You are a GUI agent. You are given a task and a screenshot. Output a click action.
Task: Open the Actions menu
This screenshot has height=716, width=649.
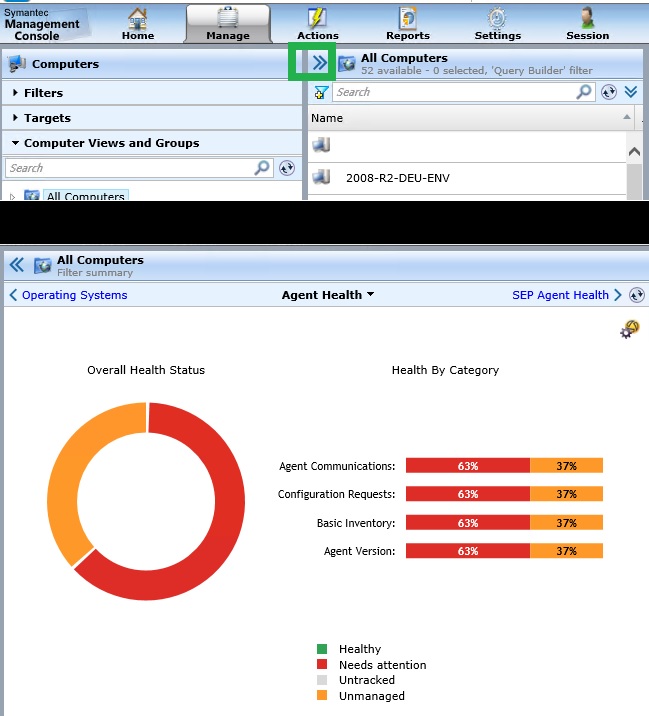tap(318, 24)
